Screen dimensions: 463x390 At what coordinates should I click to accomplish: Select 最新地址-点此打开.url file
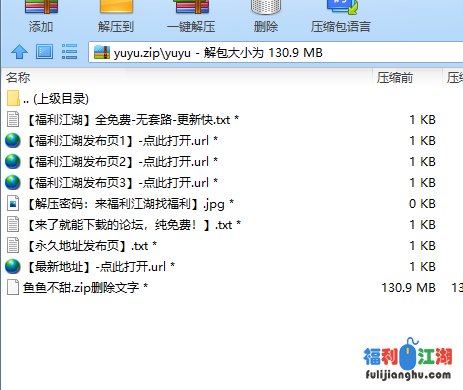pos(90,267)
